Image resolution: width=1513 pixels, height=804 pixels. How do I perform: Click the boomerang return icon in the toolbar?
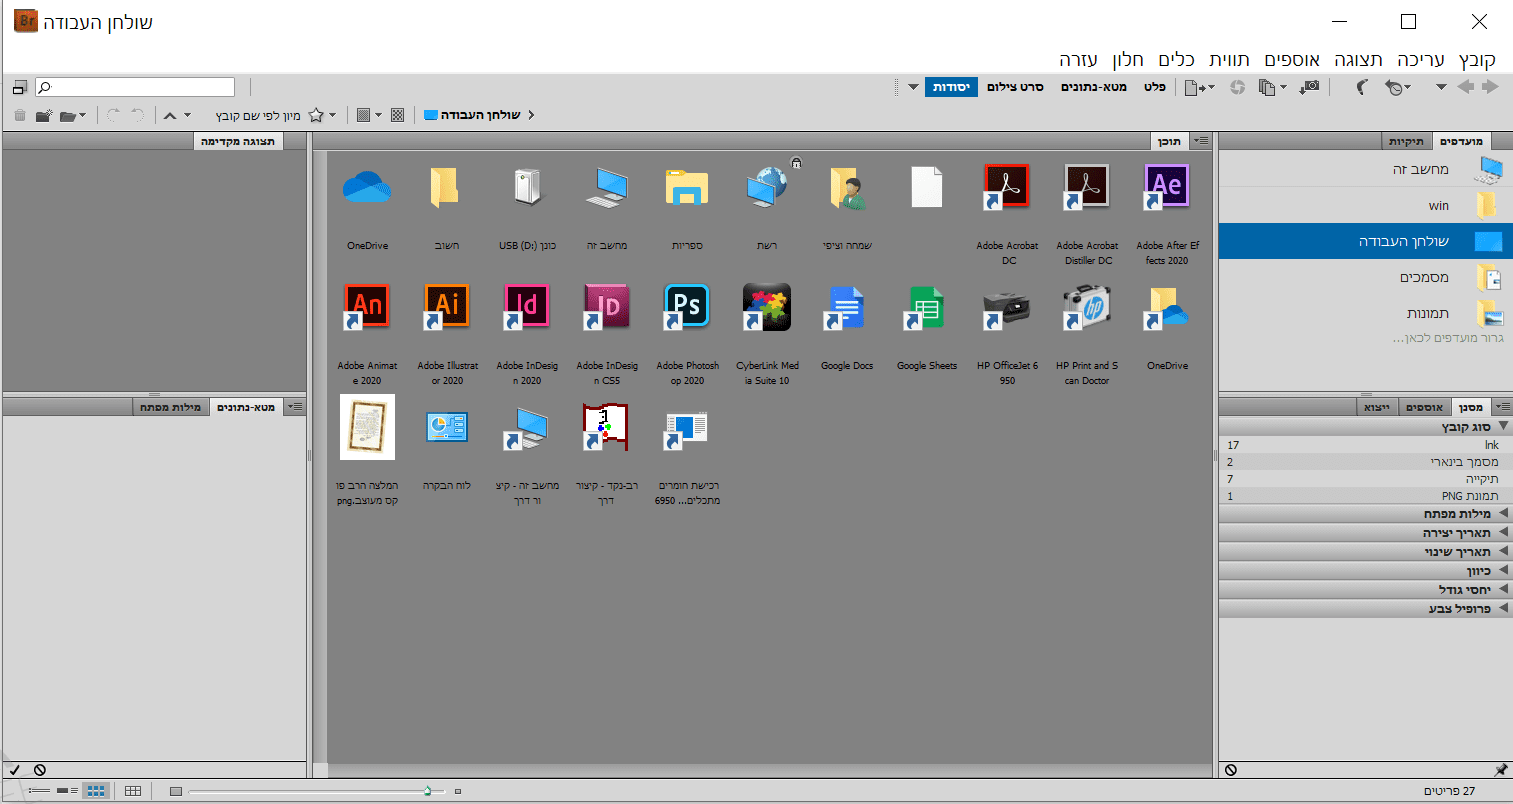[1361, 87]
